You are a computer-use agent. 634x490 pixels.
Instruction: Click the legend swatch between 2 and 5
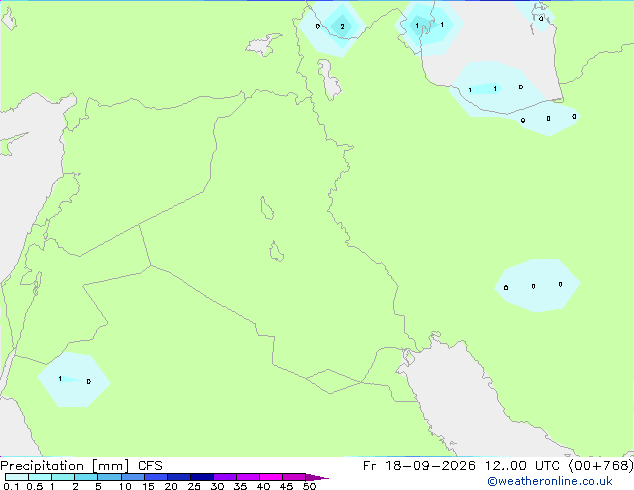click(86, 477)
